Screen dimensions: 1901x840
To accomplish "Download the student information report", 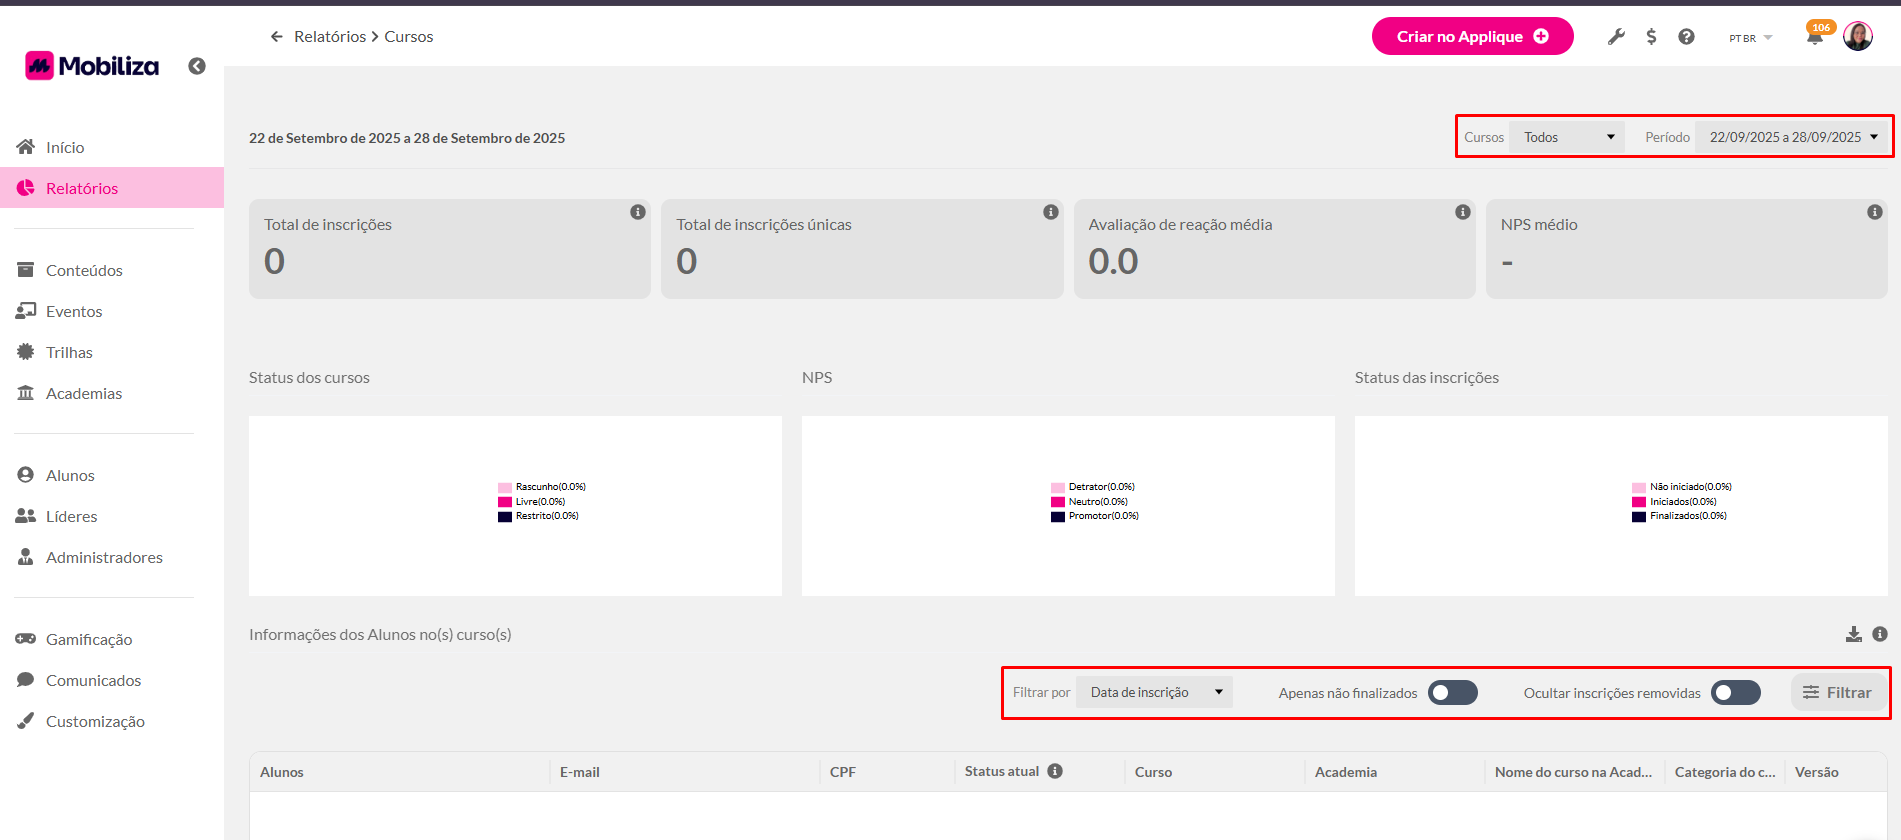I will [1853, 634].
